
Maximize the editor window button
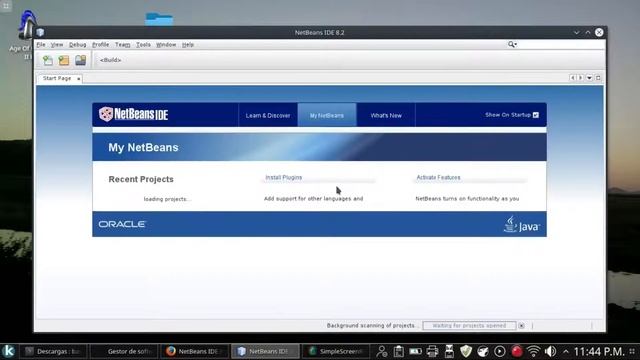598,78
